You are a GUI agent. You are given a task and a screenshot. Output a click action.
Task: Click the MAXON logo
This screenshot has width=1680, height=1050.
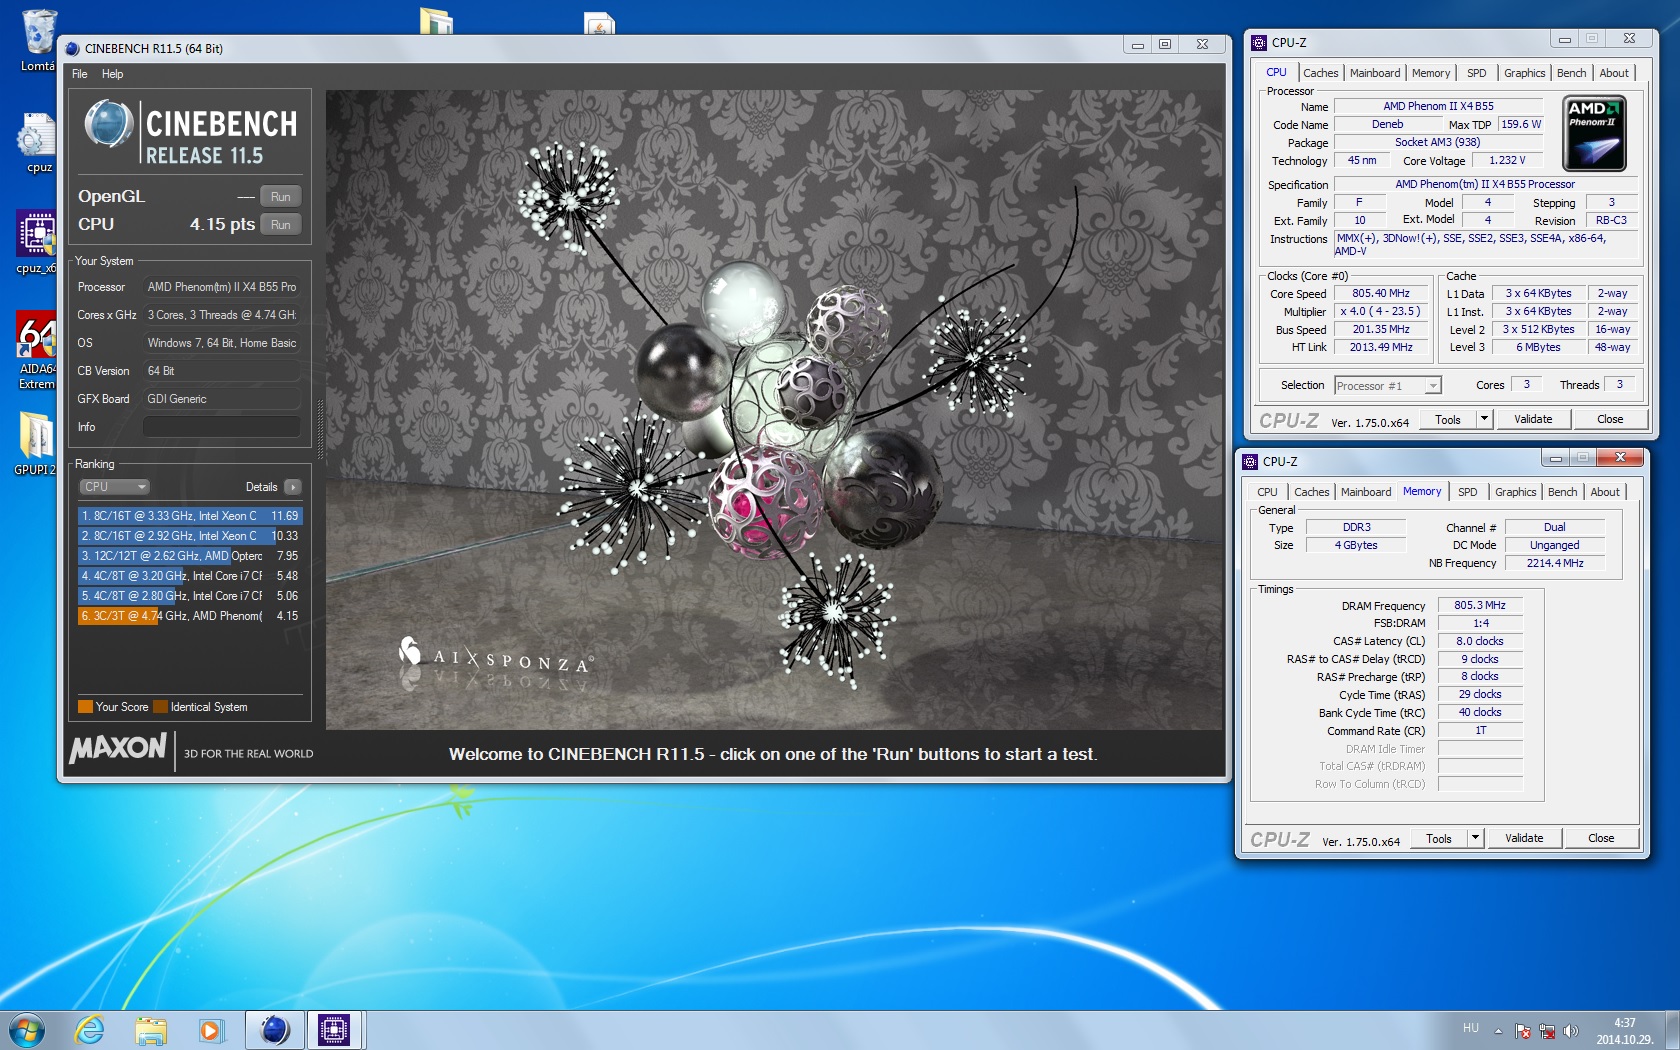(x=118, y=748)
